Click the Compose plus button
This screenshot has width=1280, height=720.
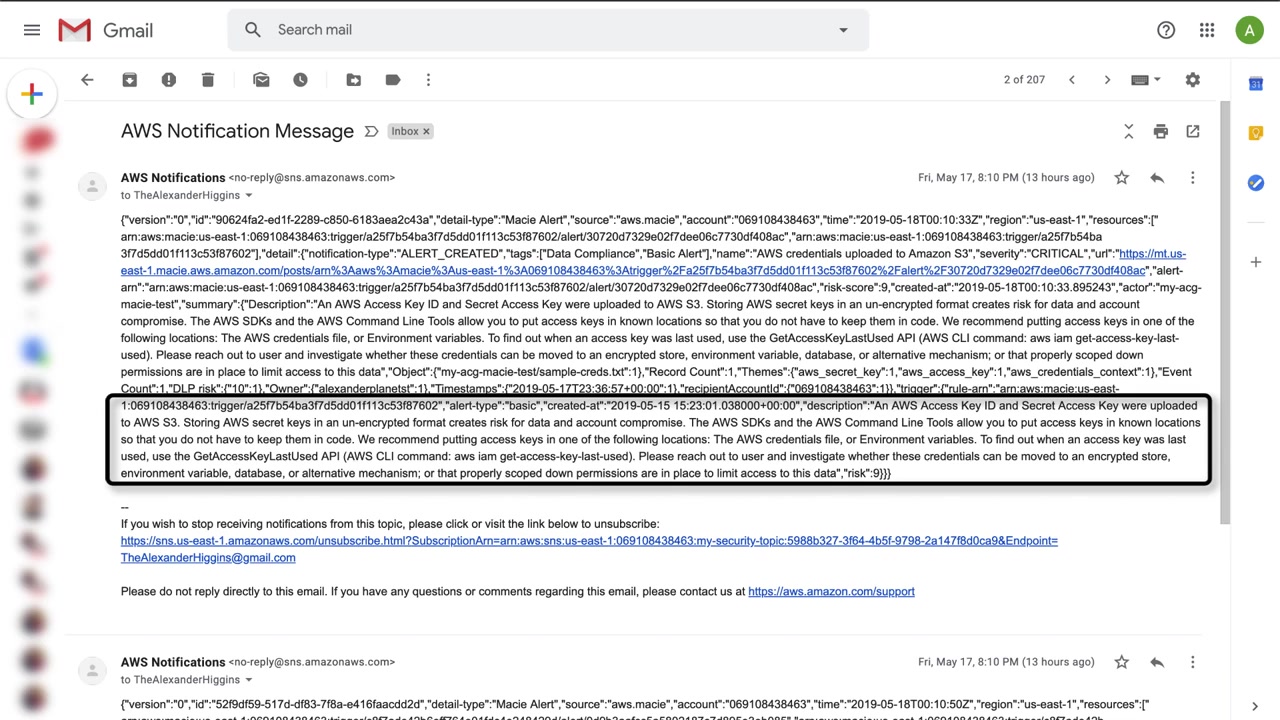[32, 95]
